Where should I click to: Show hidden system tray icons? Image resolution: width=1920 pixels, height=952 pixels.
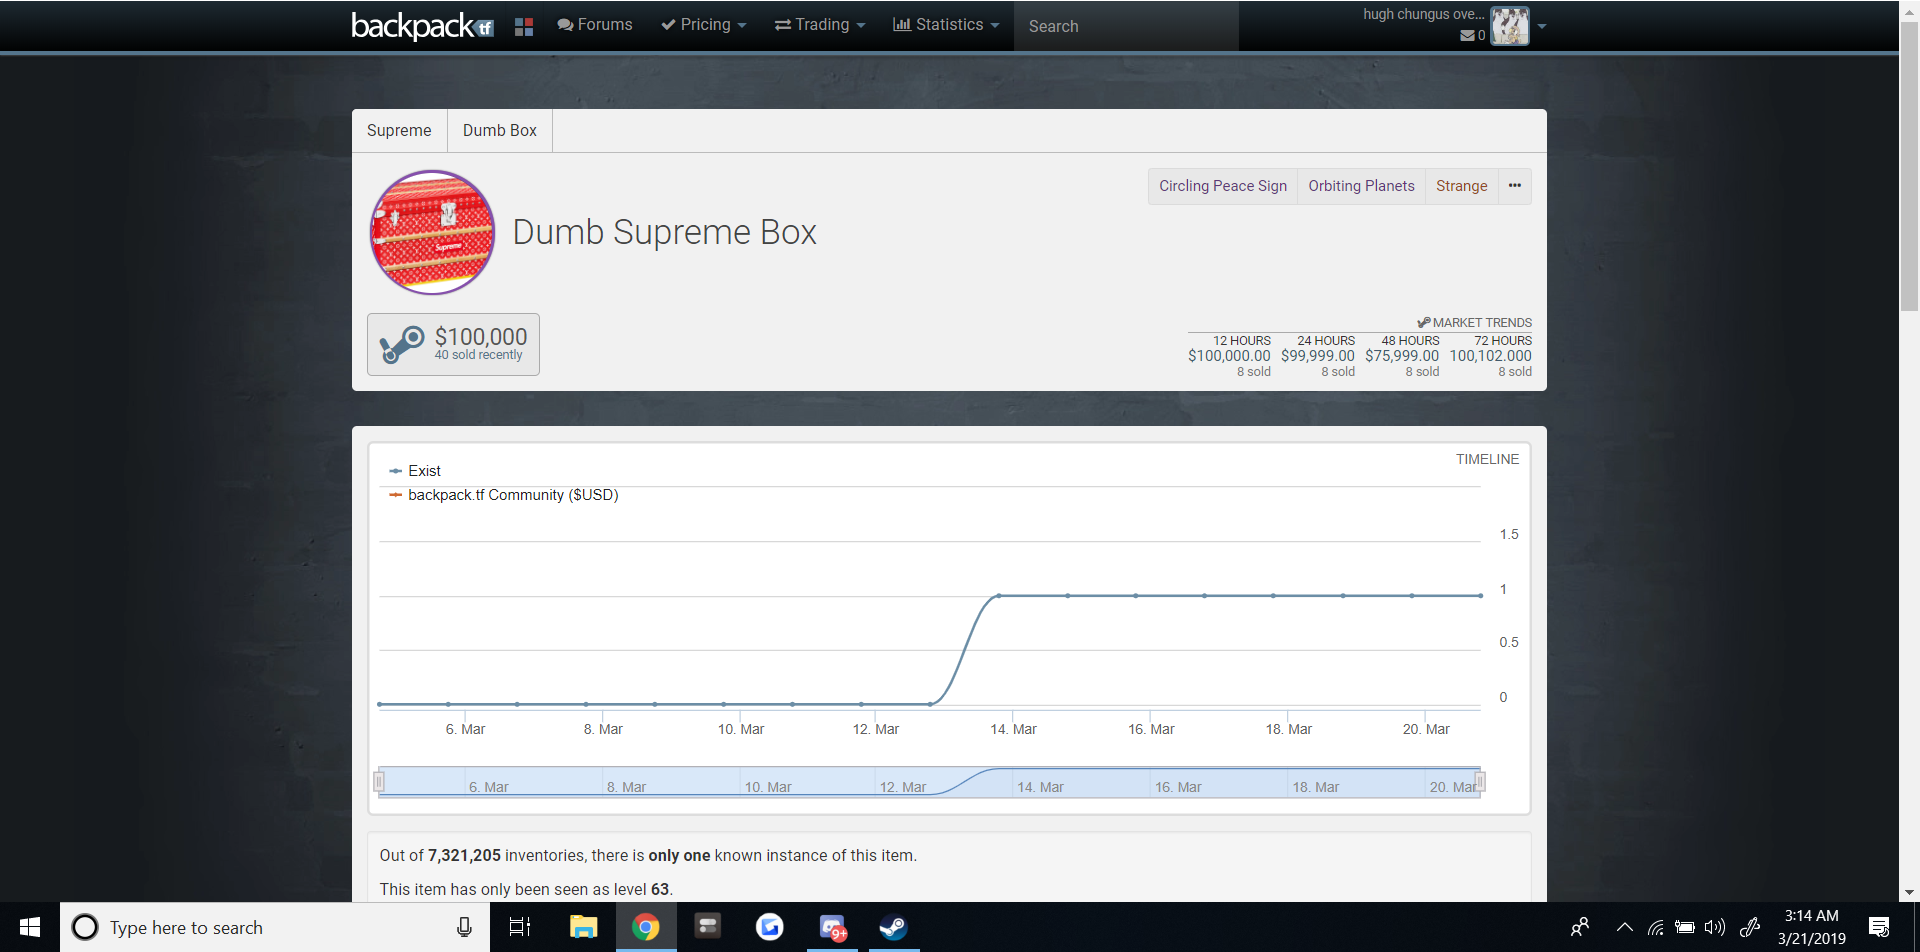(x=1625, y=927)
